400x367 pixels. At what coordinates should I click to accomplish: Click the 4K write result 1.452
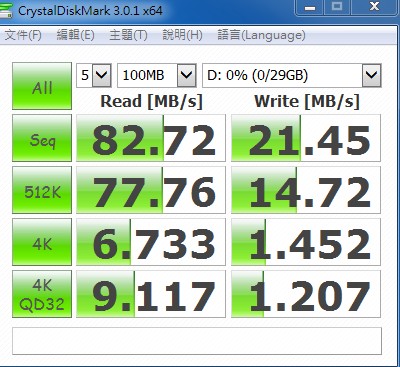(306, 242)
